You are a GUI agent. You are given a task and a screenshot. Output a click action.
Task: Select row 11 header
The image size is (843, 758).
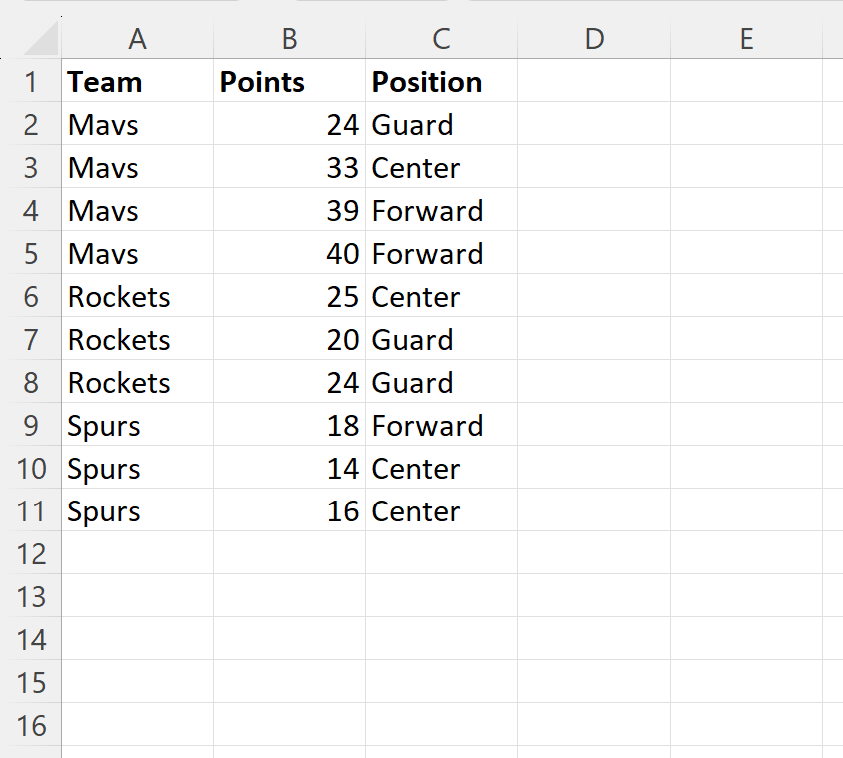pos(31,510)
